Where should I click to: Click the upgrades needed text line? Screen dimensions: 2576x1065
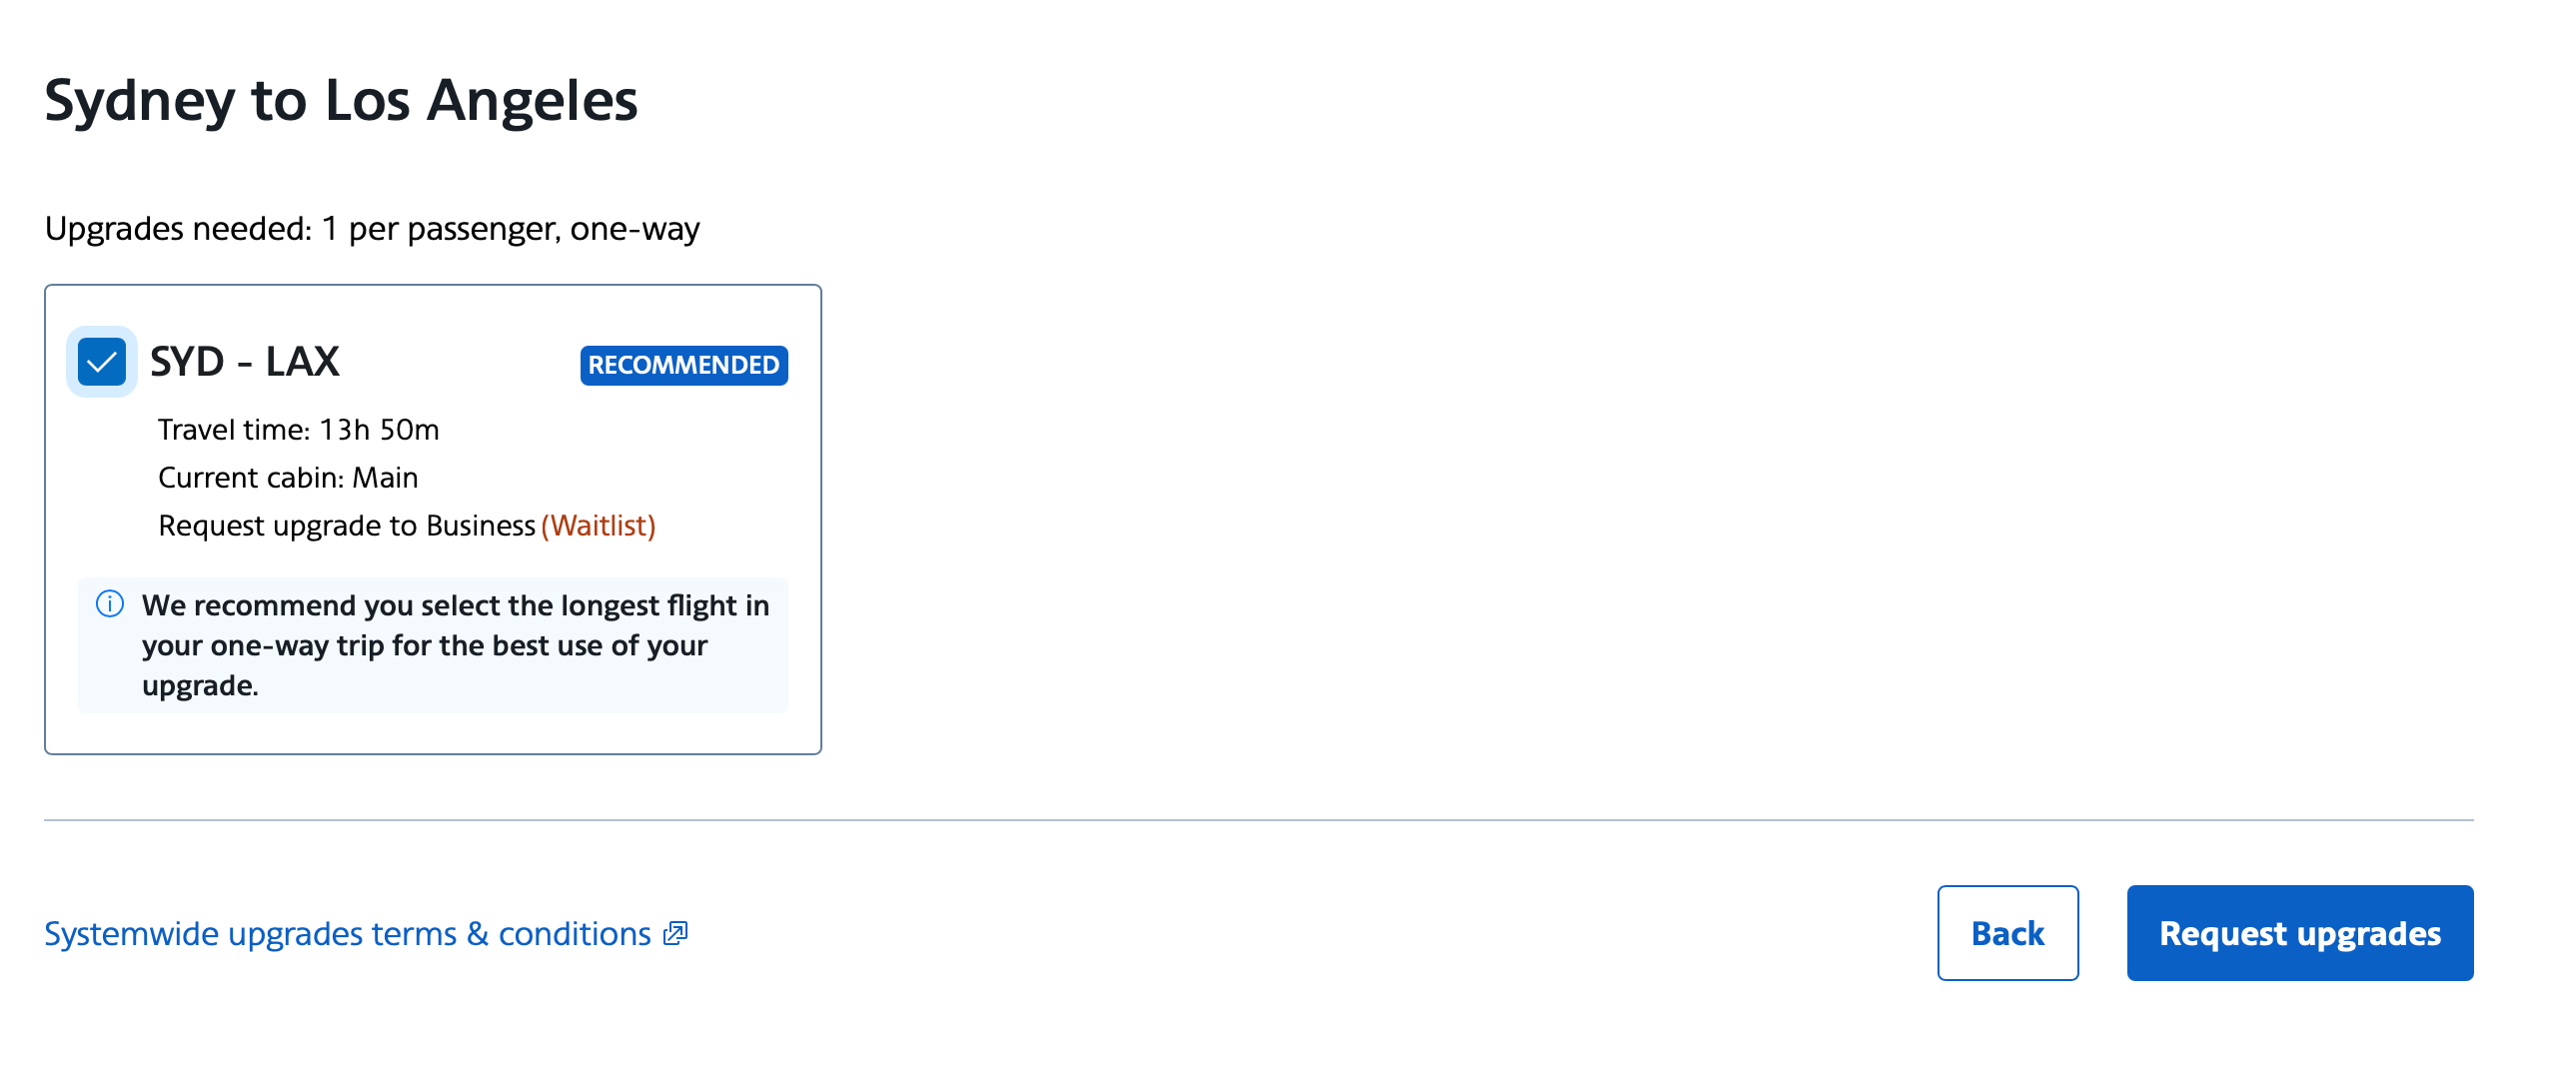tap(371, 228)
